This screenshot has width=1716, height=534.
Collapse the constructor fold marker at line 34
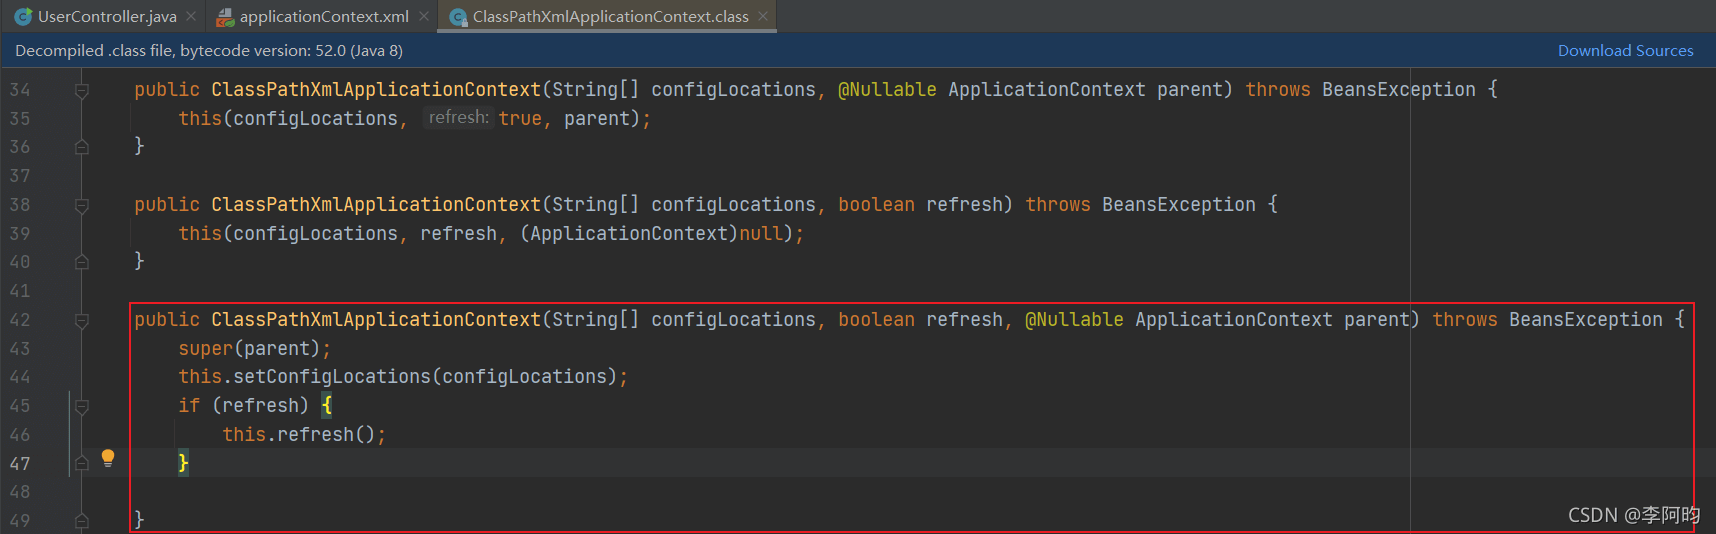point(82,91)
